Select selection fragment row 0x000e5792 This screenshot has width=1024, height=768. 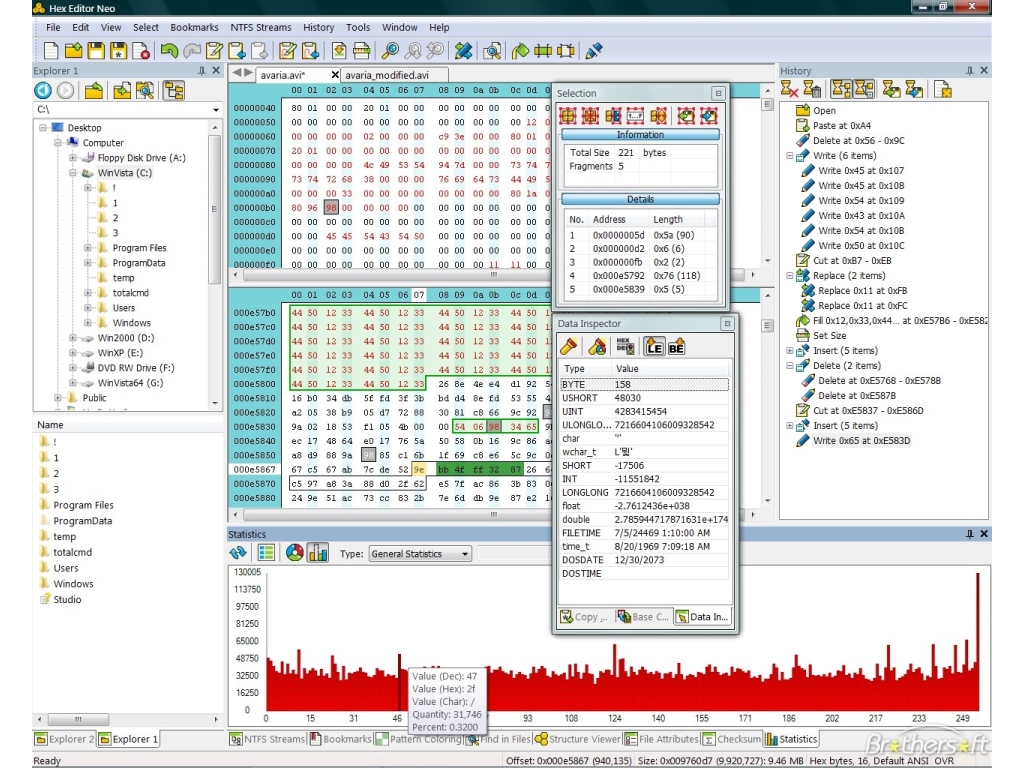pyautogui.click(x=640, y=276)
